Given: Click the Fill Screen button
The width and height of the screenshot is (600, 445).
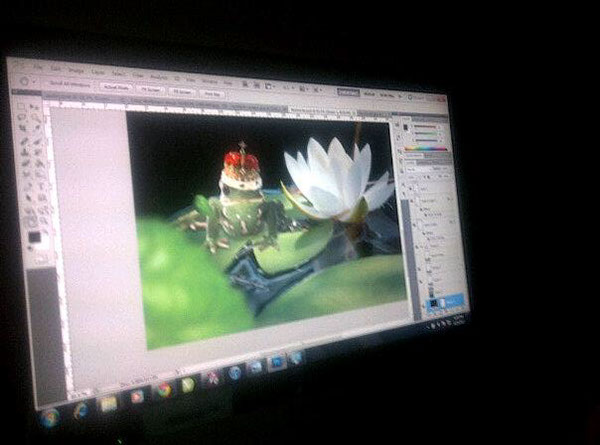Looking at the screenshot, I should 182,92.
